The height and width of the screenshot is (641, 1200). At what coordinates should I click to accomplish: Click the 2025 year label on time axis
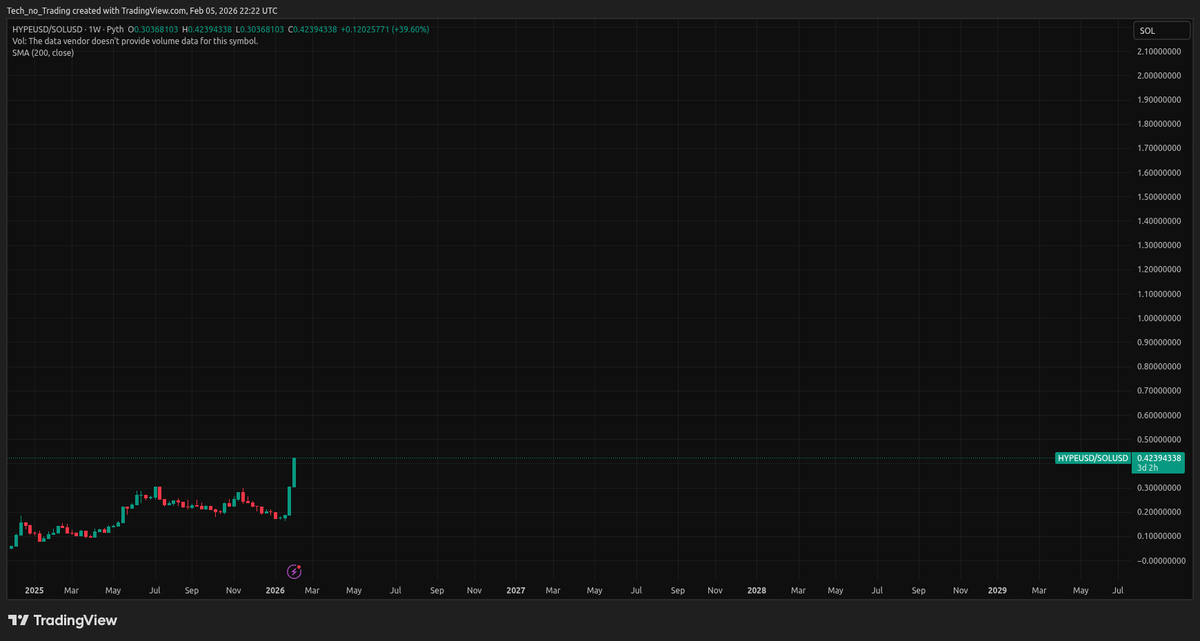coord(34,591)
